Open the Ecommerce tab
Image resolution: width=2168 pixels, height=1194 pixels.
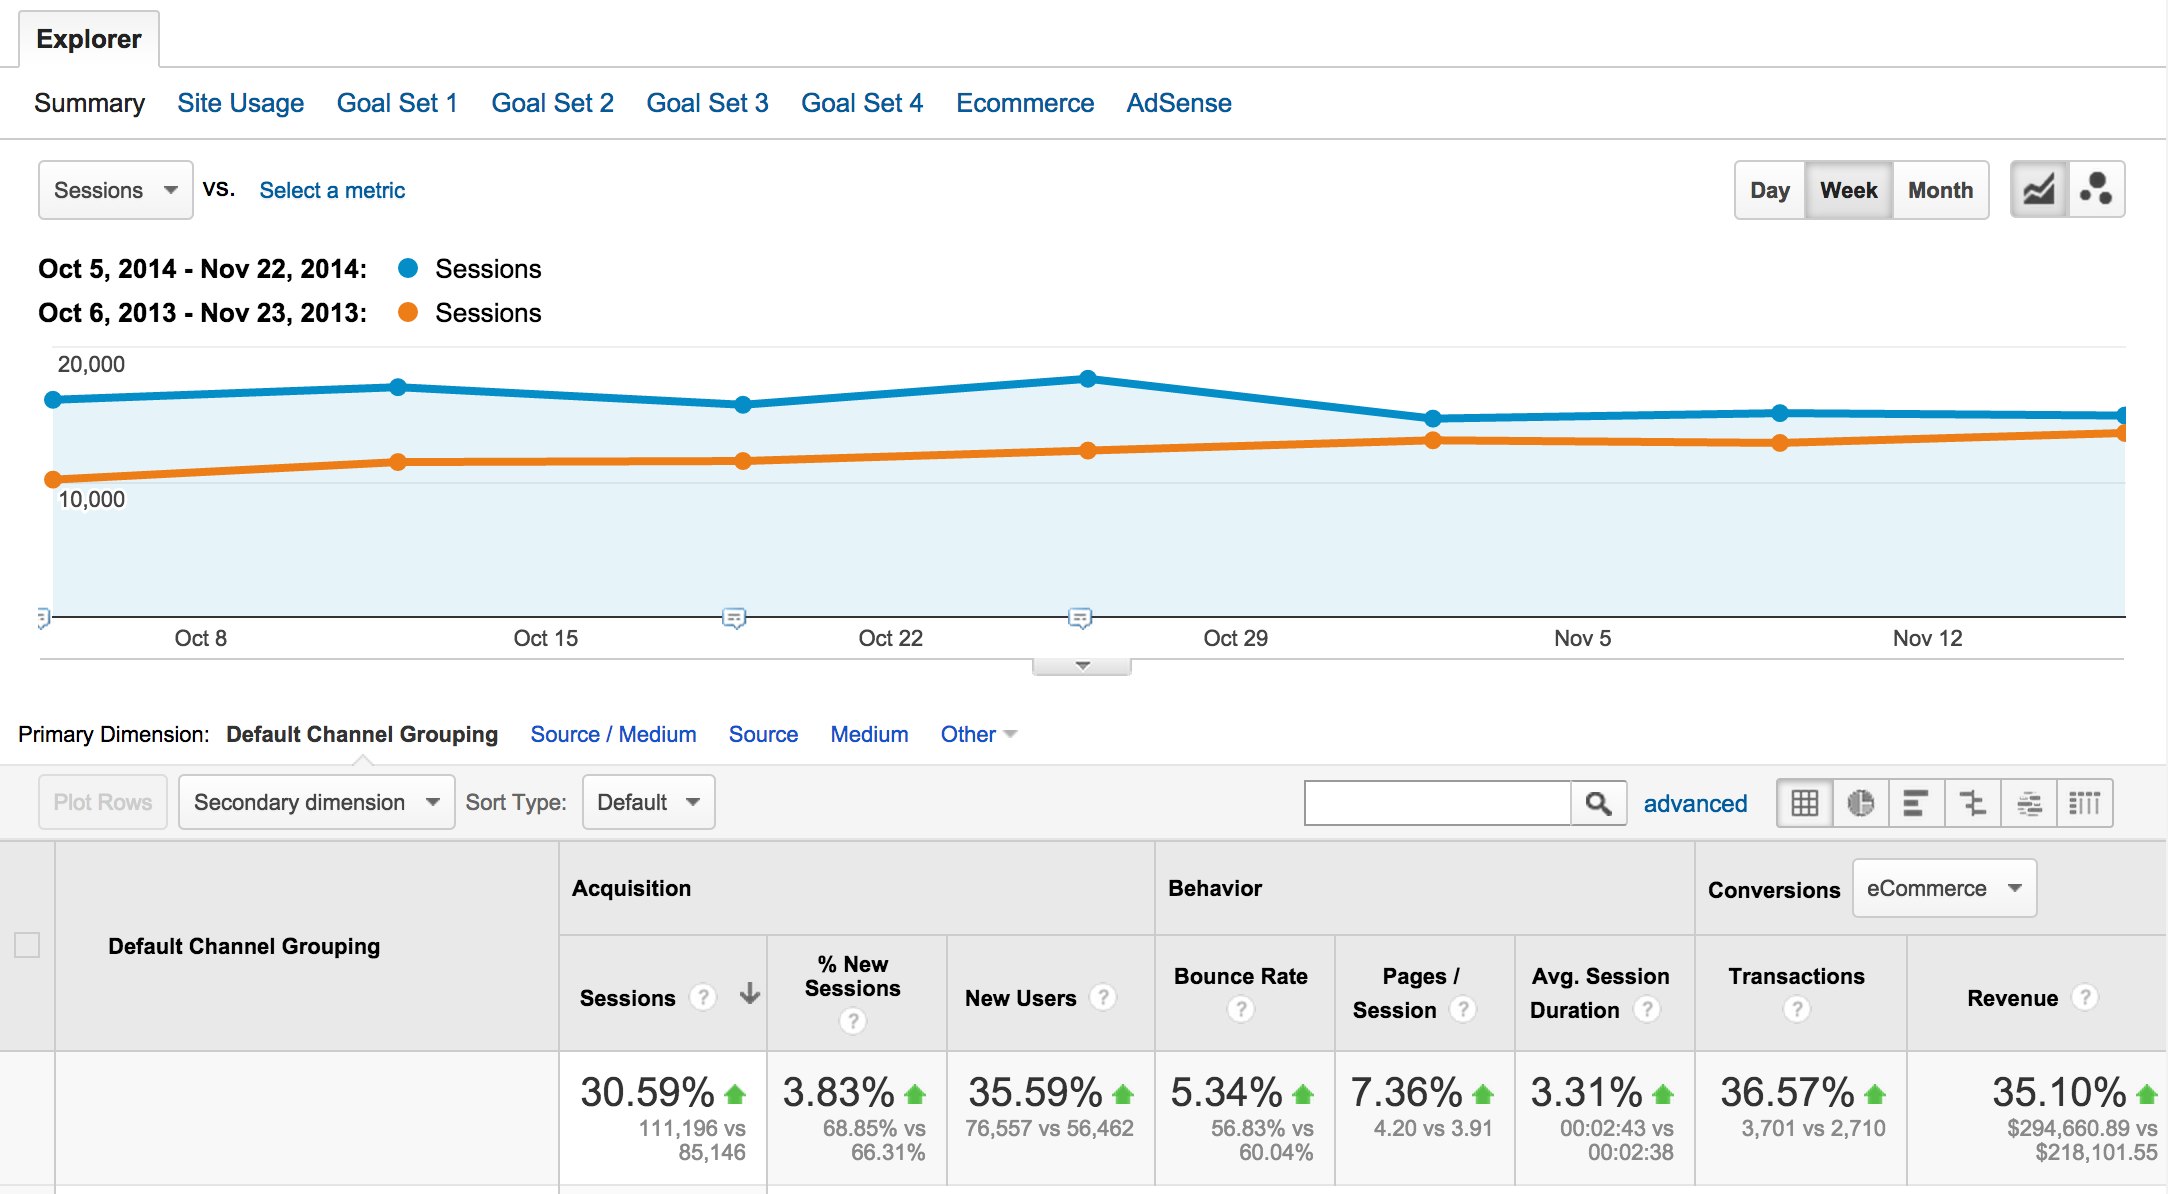1024,103
